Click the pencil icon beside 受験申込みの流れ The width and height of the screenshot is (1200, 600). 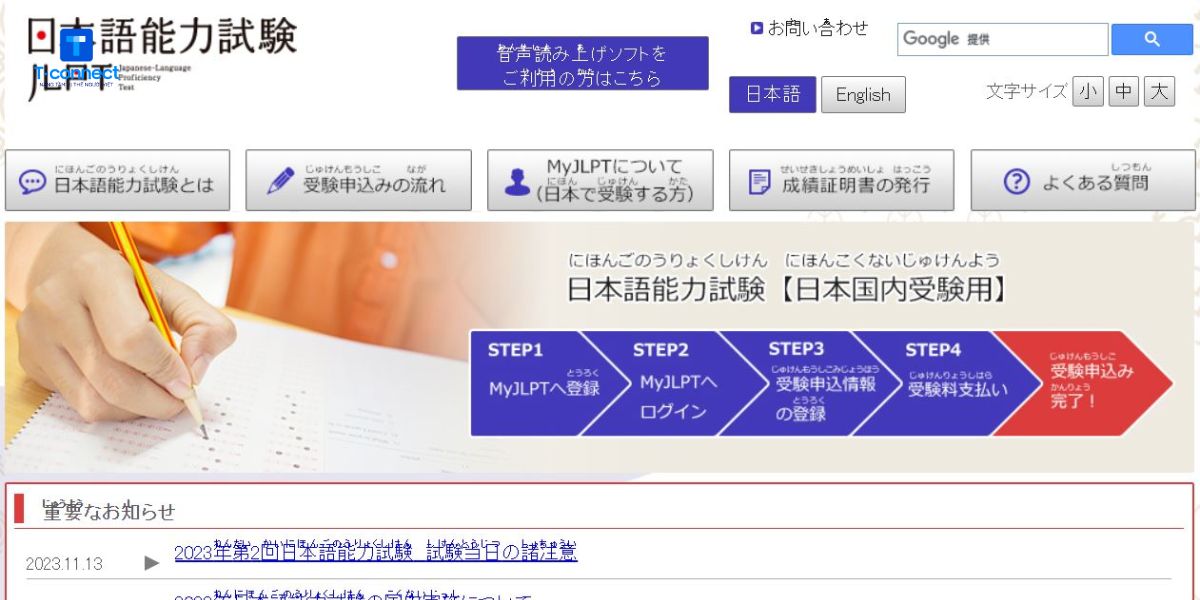[x=280, y=182]
